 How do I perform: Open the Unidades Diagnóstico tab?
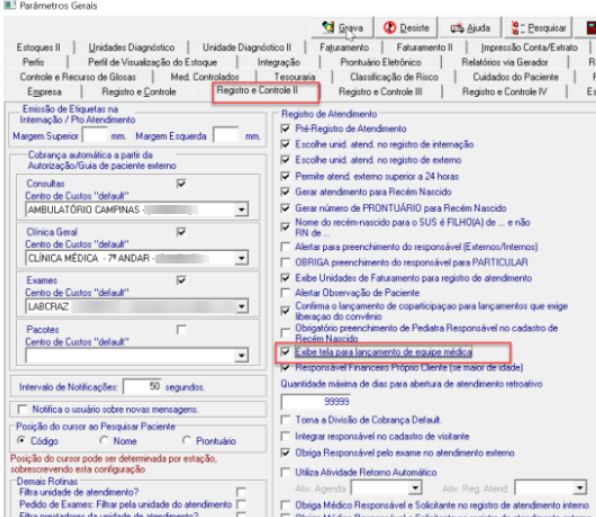[132, 48]
